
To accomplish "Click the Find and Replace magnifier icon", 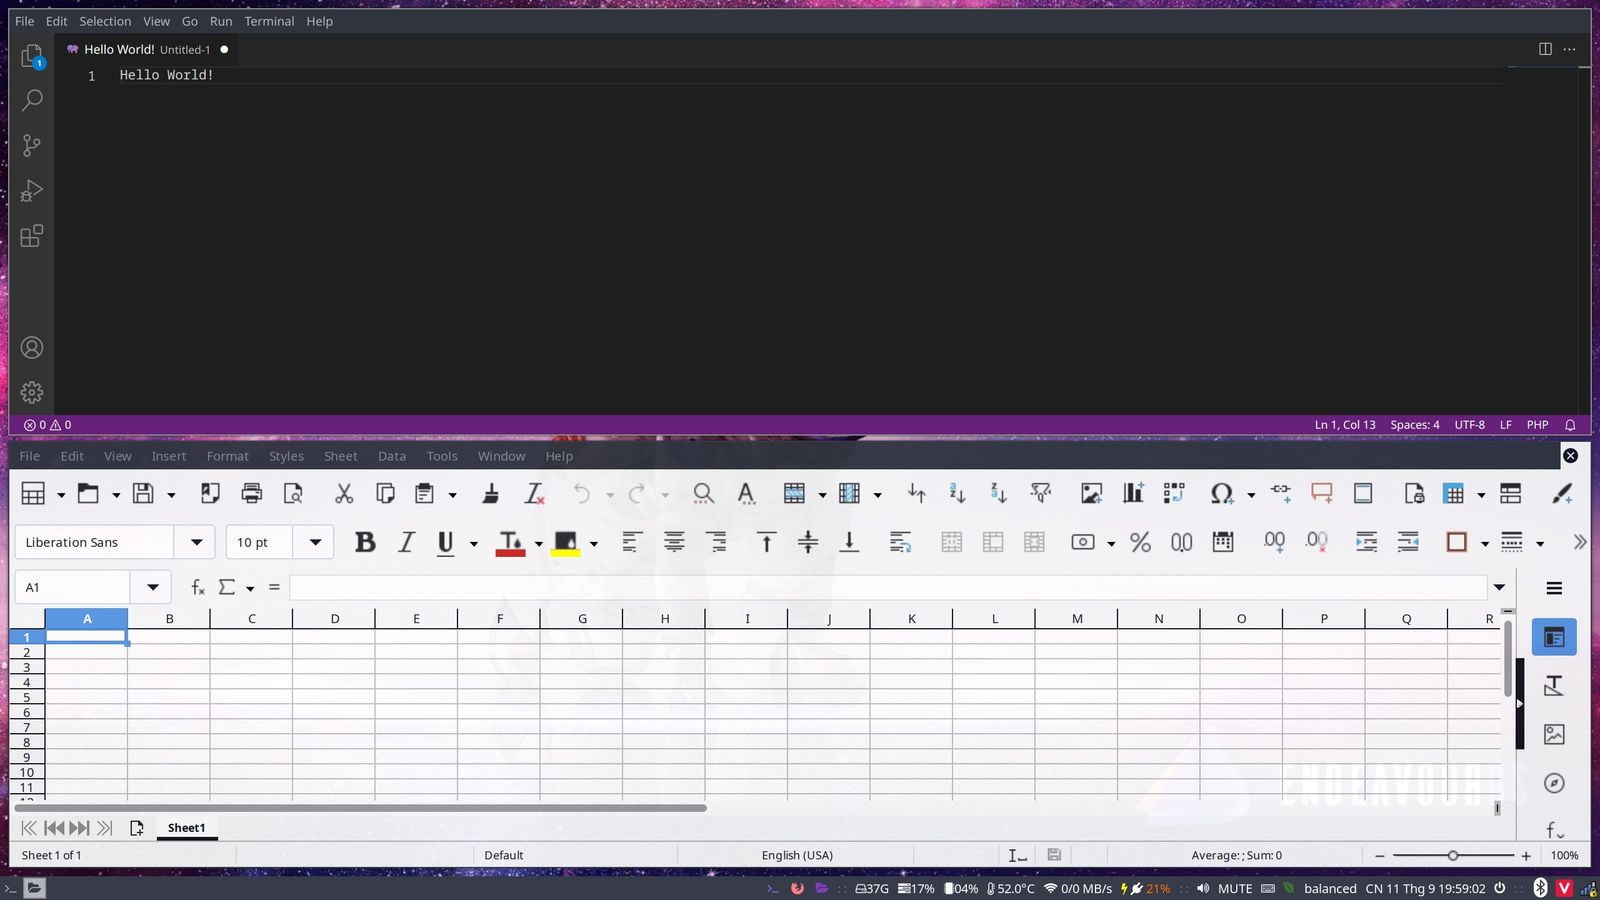I will [703, 493].
